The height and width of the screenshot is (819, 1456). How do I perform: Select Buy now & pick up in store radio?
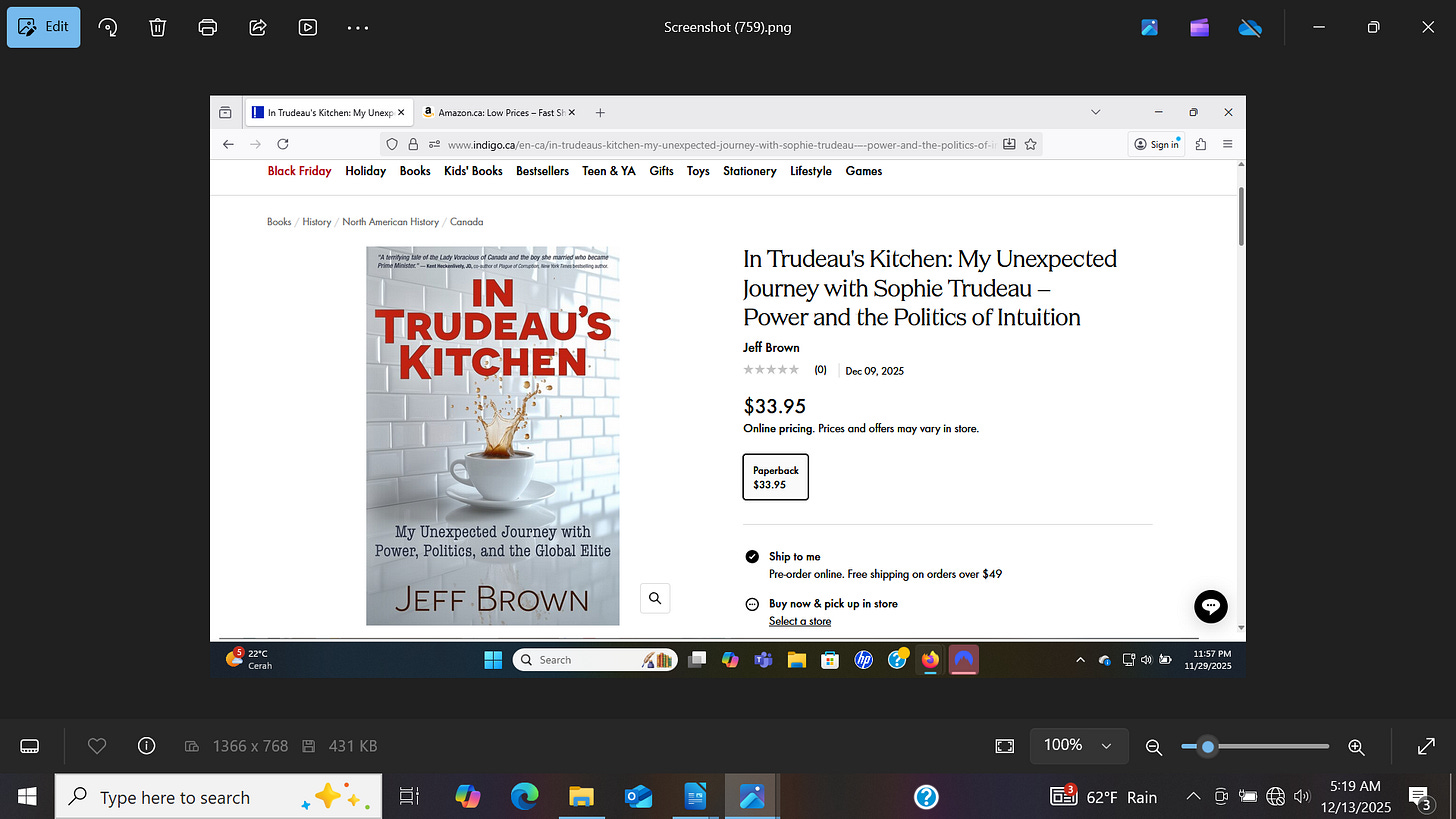pos(752,604)
